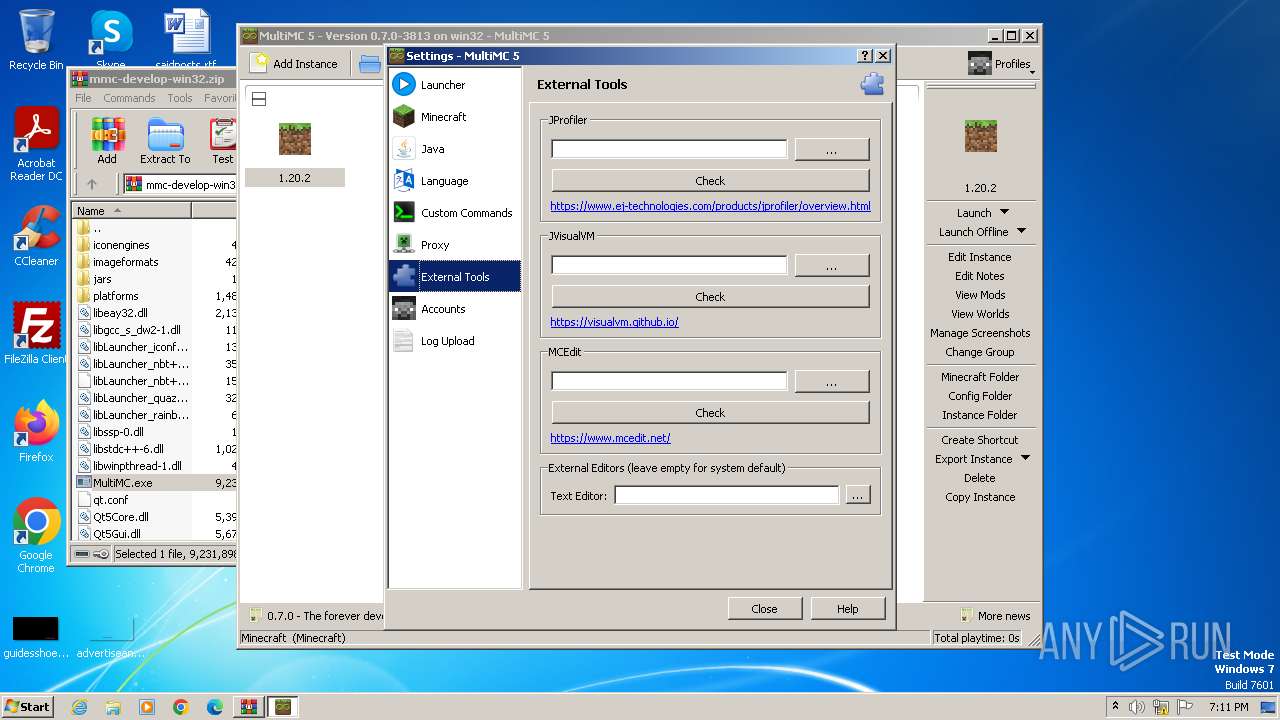Open the Log Upload settings page

point(454,341)
